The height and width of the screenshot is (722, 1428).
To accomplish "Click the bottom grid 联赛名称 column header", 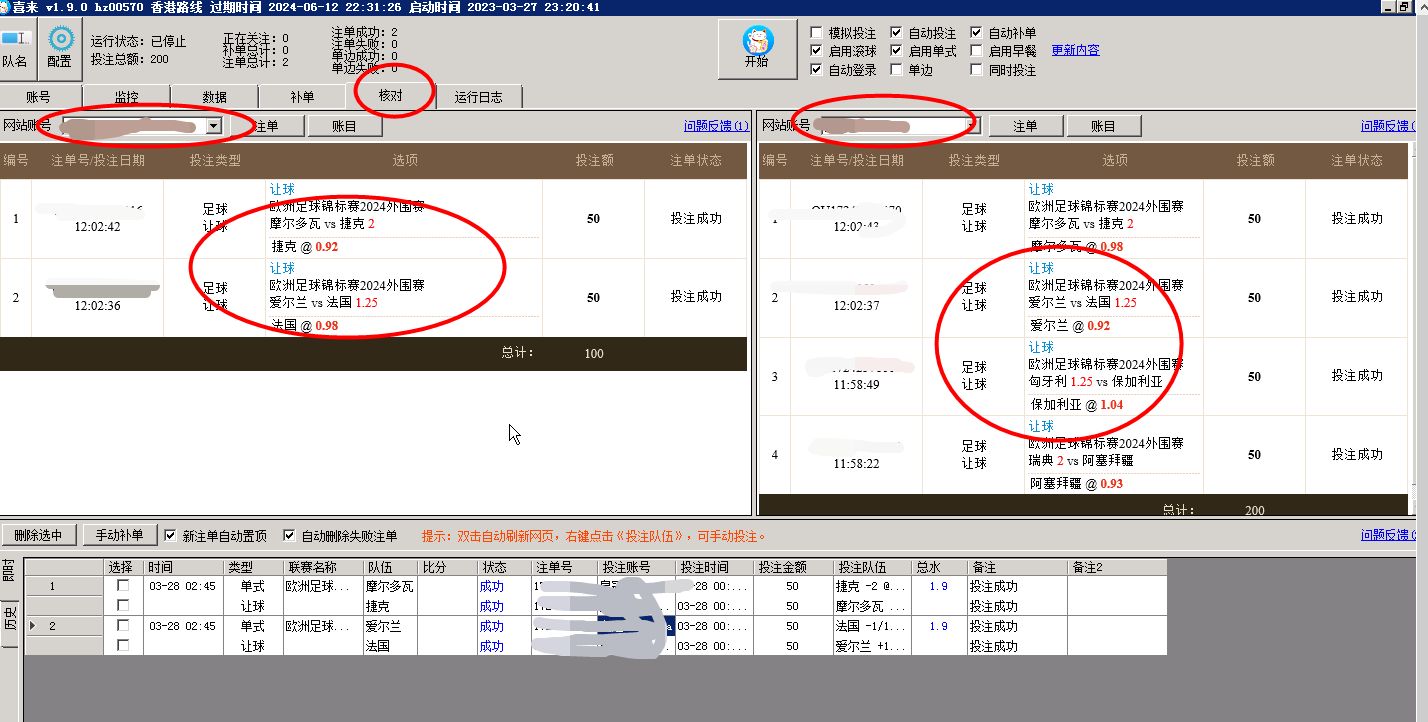I will pos(323,567).
